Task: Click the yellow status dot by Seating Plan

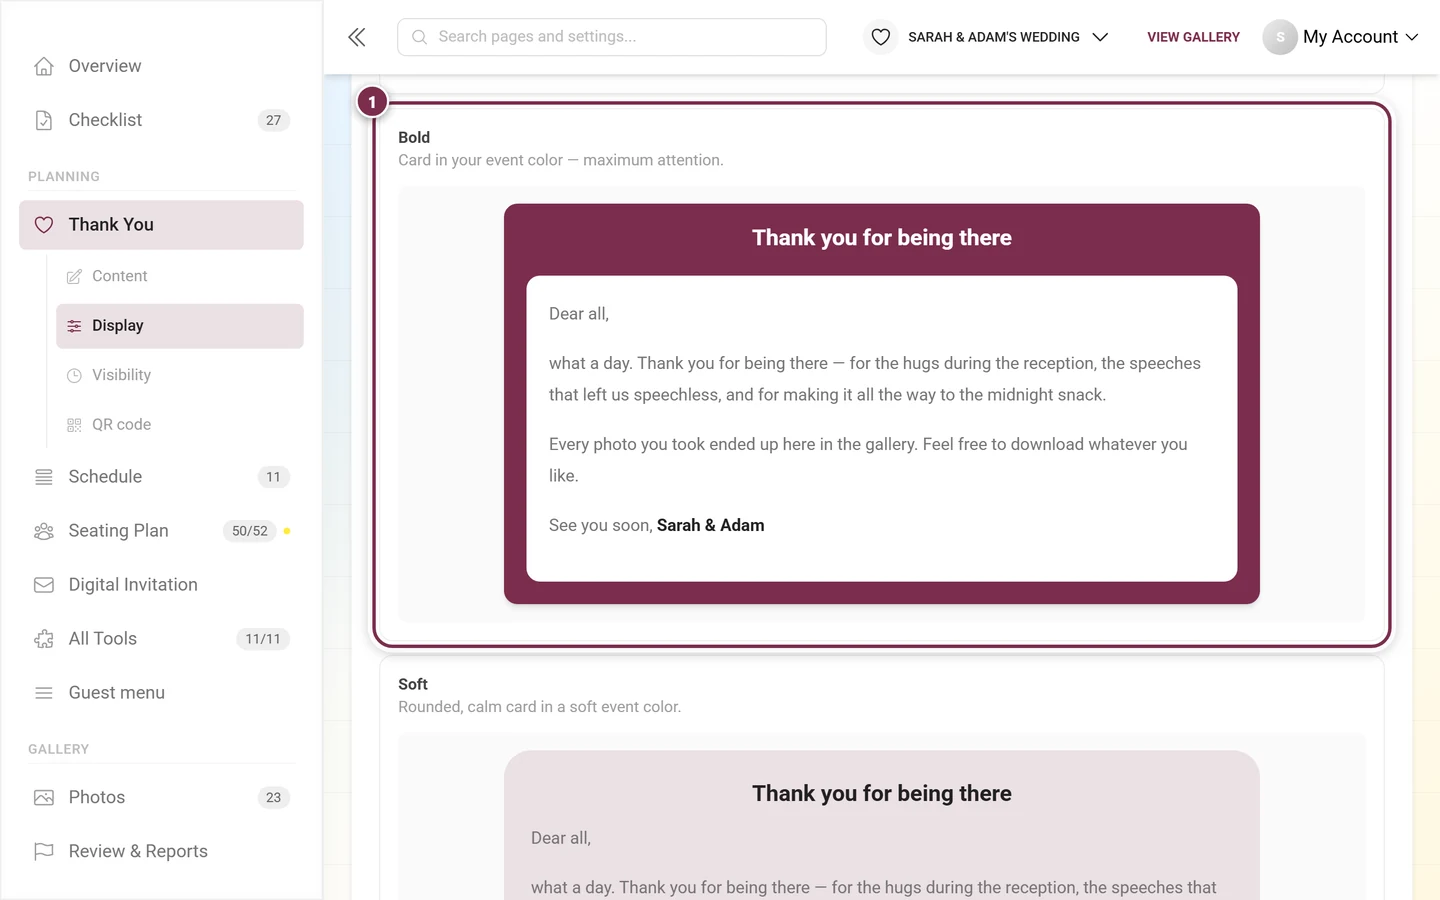Action: click(x=287, y=531)
